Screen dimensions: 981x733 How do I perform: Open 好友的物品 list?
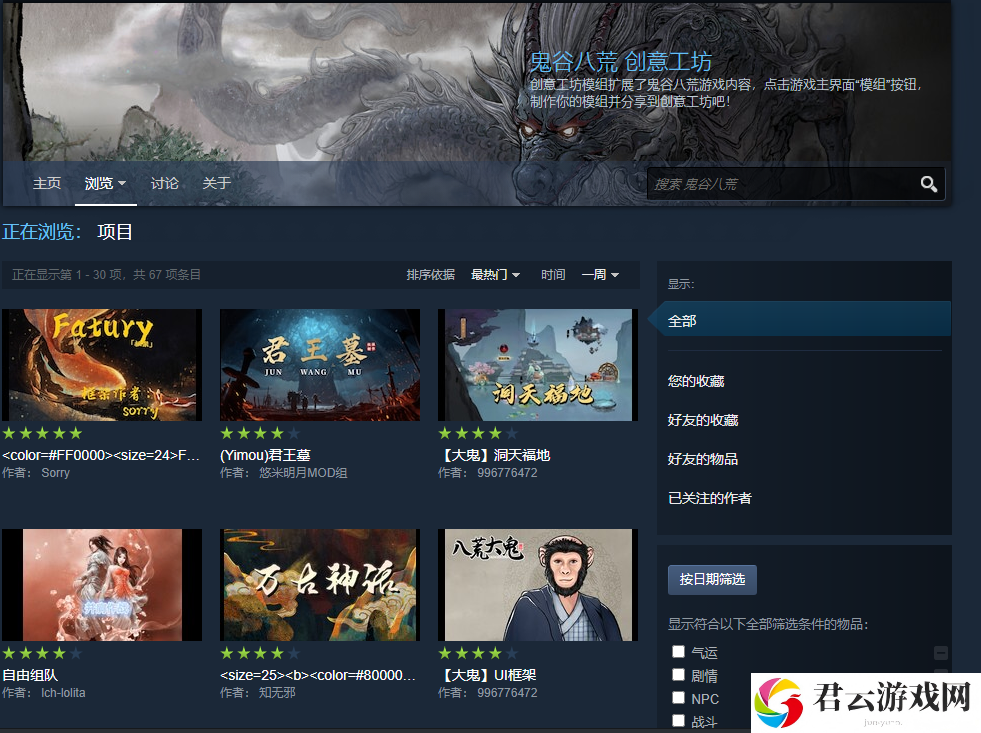pos(703,459)
